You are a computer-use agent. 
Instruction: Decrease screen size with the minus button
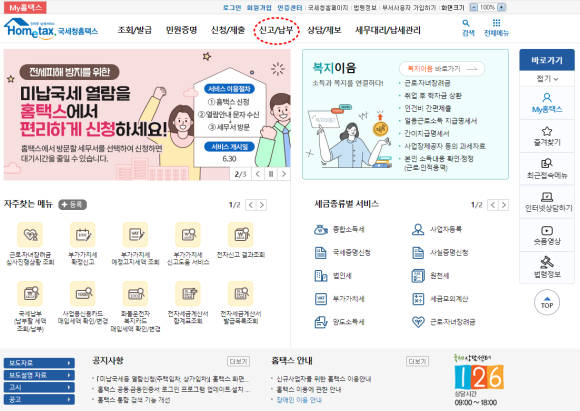click(x=473, y=7)
